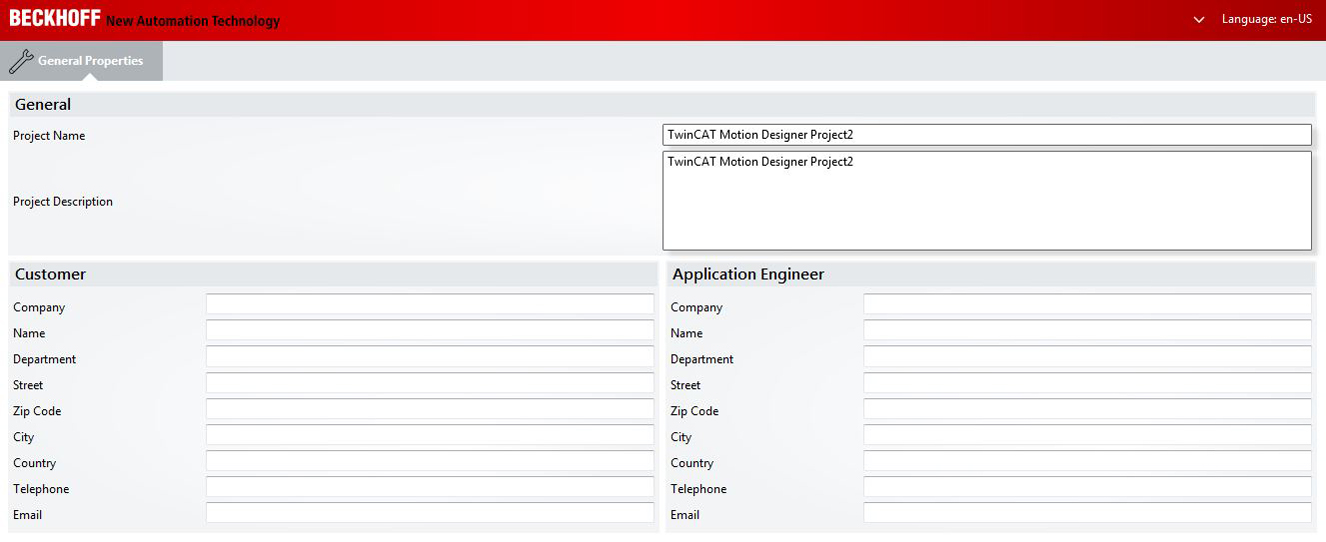This screenshot has height=542, width=1326.
Task: Click the Customer Telephone input field
Action: [430, 486]
